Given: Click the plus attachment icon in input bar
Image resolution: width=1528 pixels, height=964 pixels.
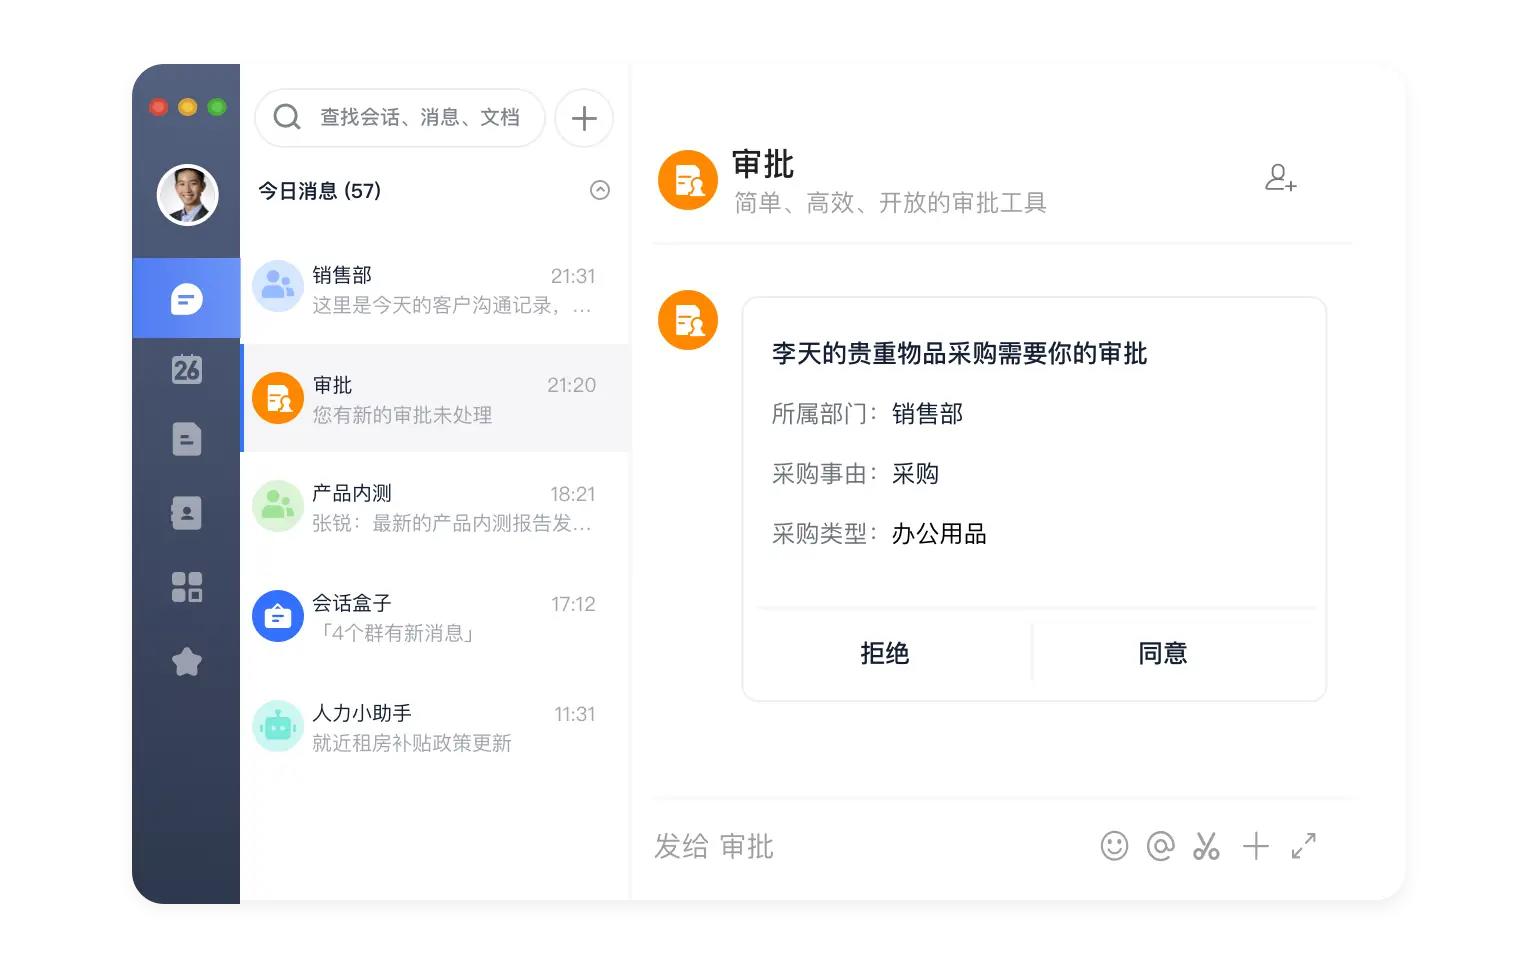Looking at the screenshot, I should (x=1255, y=846).
